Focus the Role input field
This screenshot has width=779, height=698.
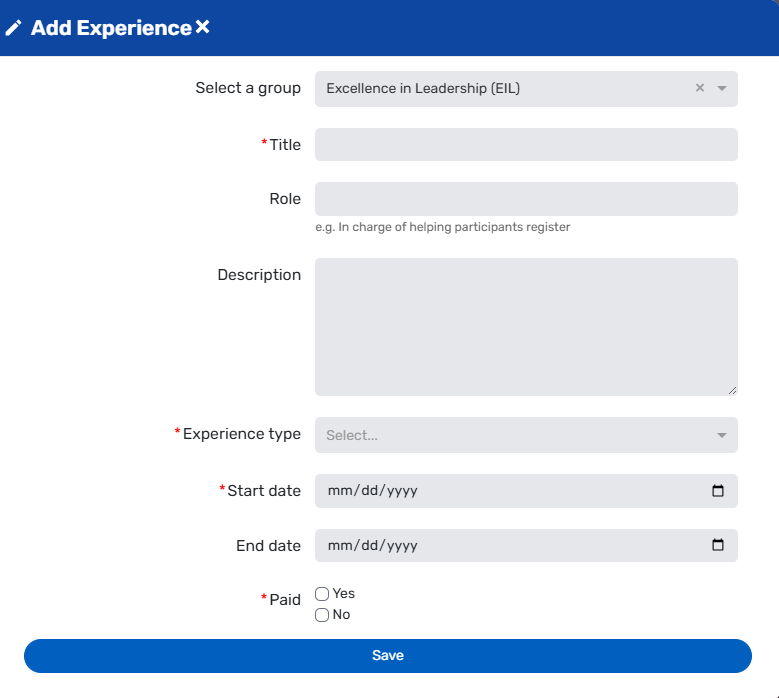tap(526, 199)
